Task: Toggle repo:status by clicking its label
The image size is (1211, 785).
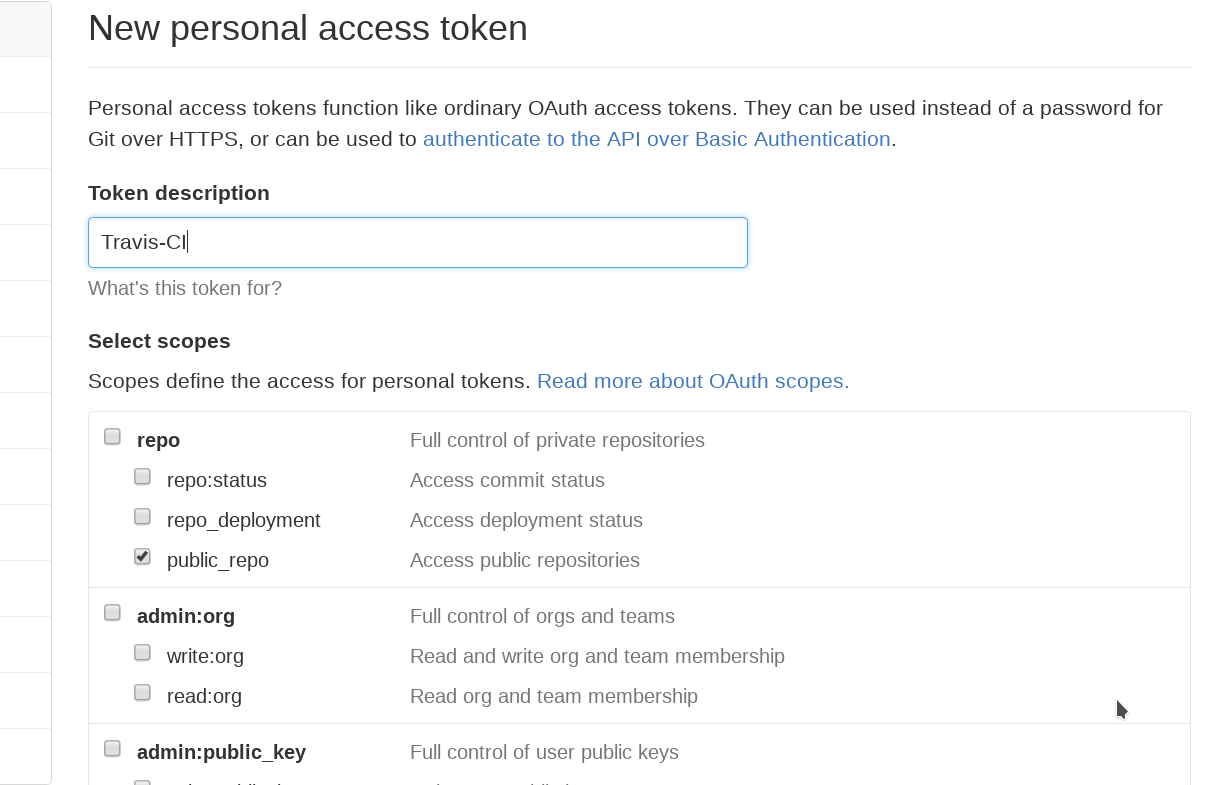Action: click(x=217, y=480)
